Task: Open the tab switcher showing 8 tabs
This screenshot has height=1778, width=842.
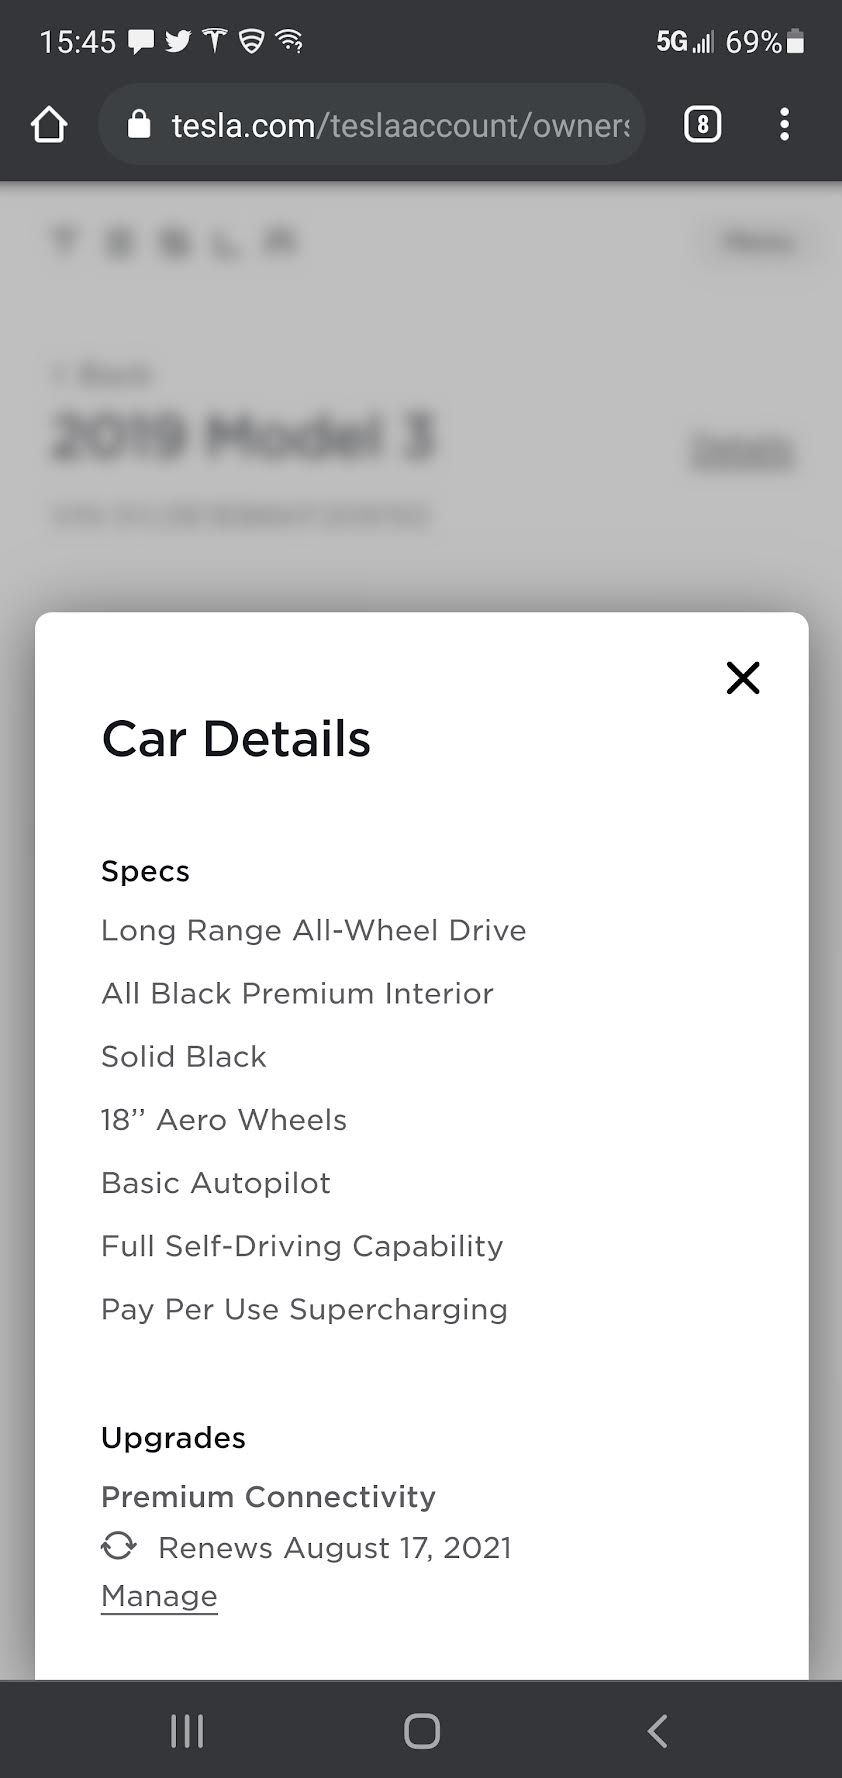Action: click(702, 125)
